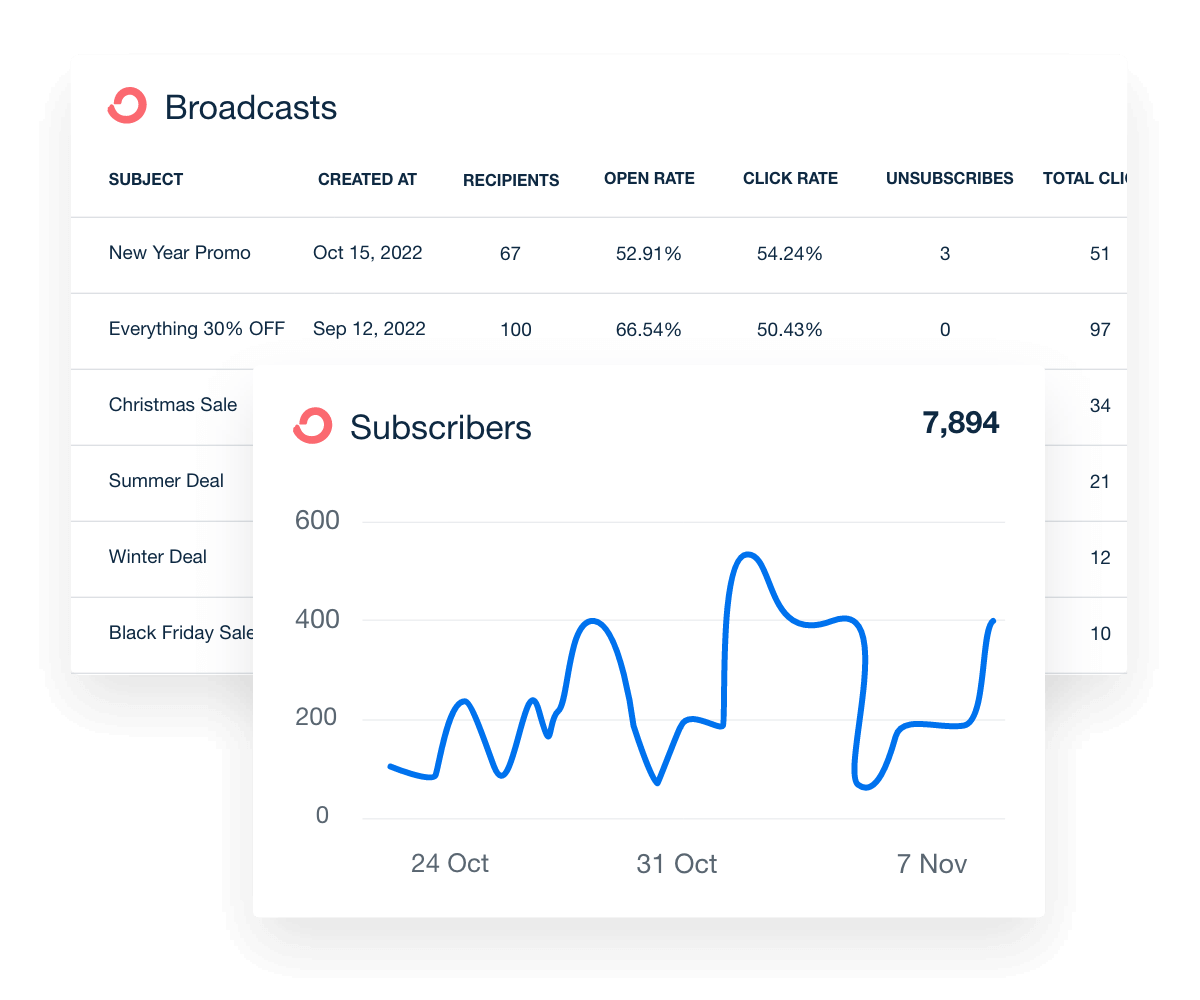
Task: Sort the table by the SUBJECT column
Action: click(146, 179)
